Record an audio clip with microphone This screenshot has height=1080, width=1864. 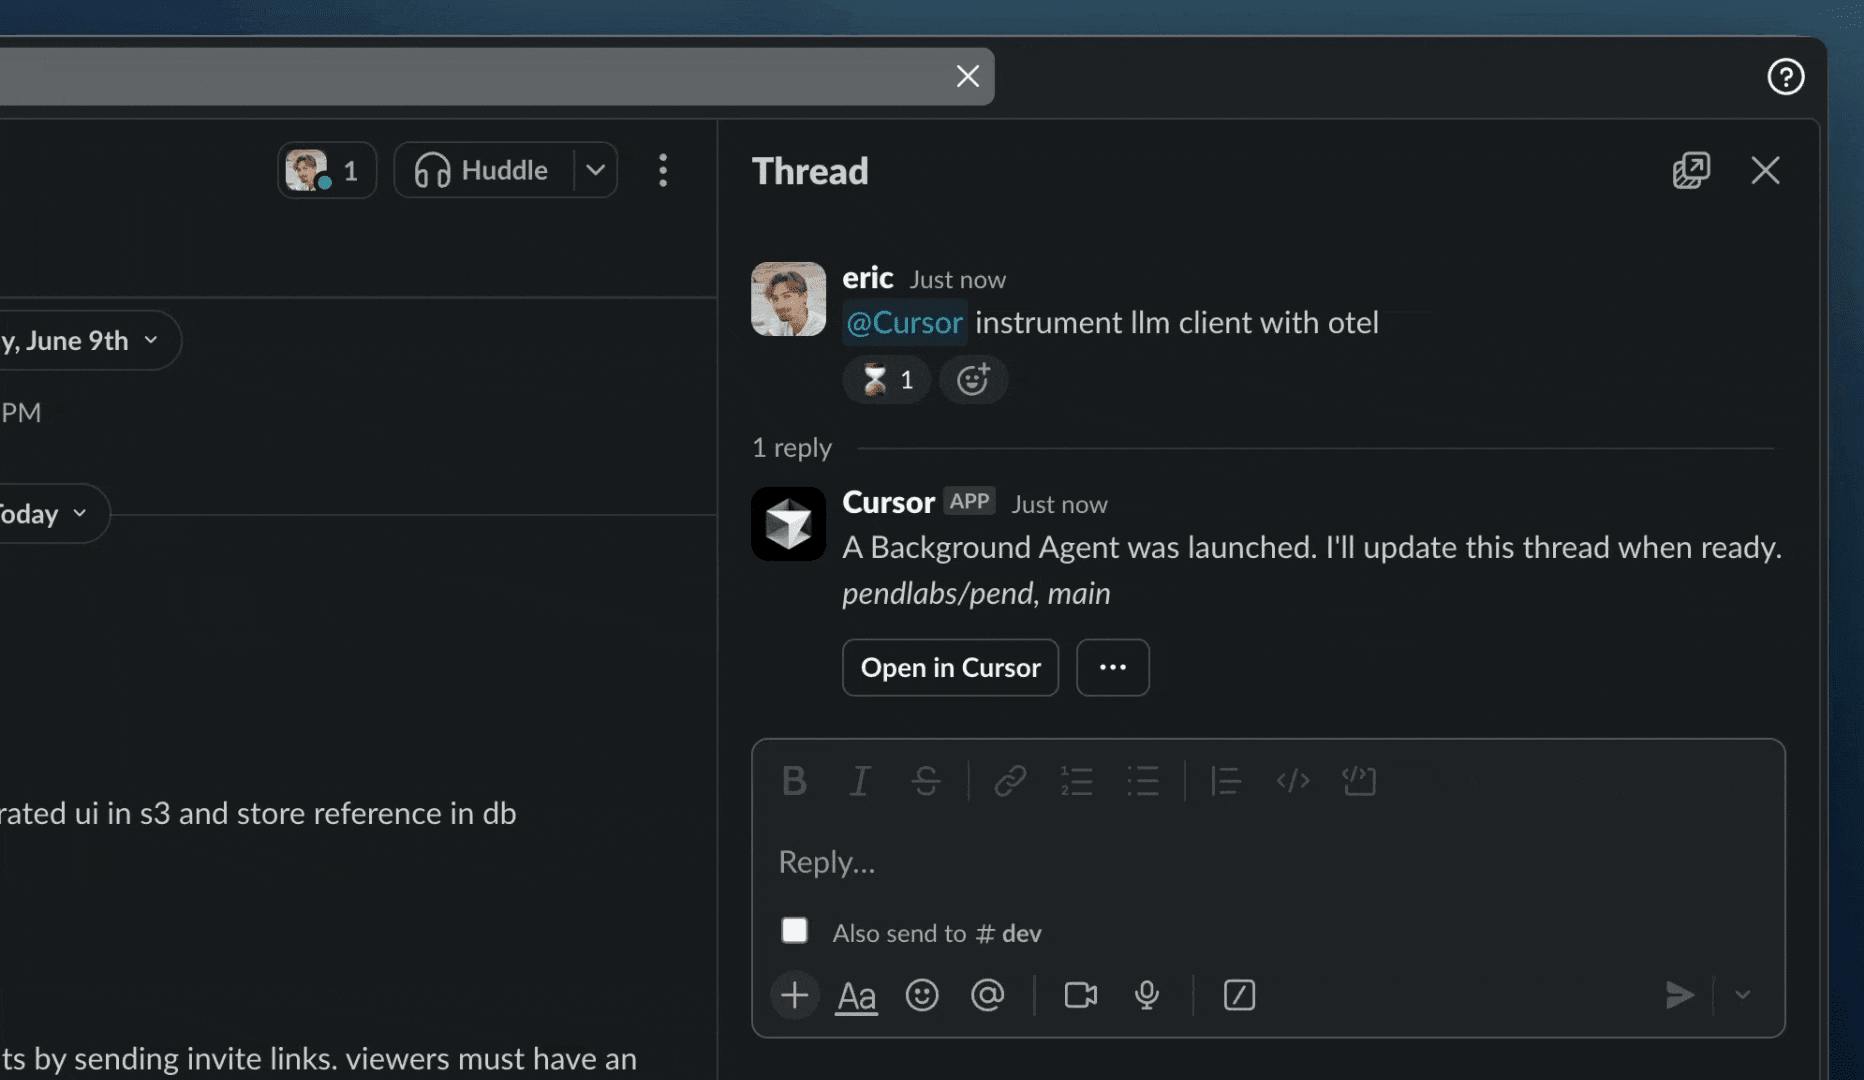coord(1147,995)
